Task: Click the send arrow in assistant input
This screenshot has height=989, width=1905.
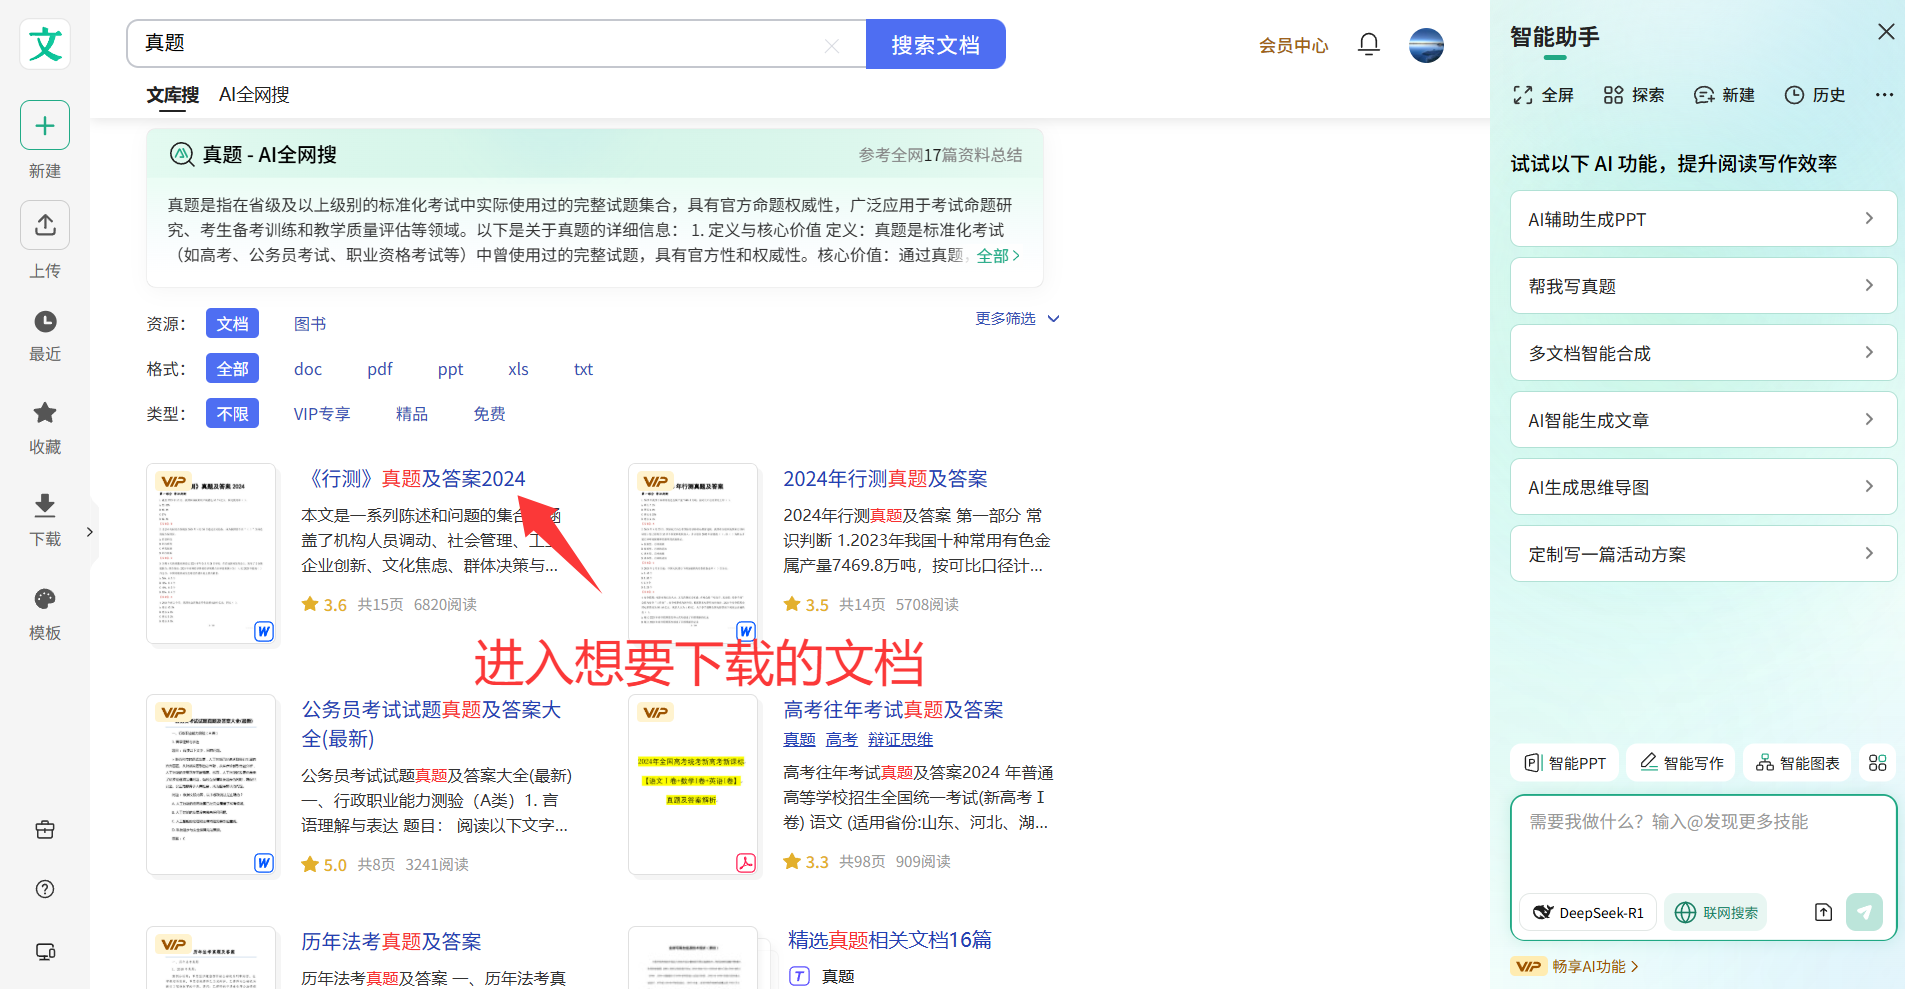Action: [1863, 912]
